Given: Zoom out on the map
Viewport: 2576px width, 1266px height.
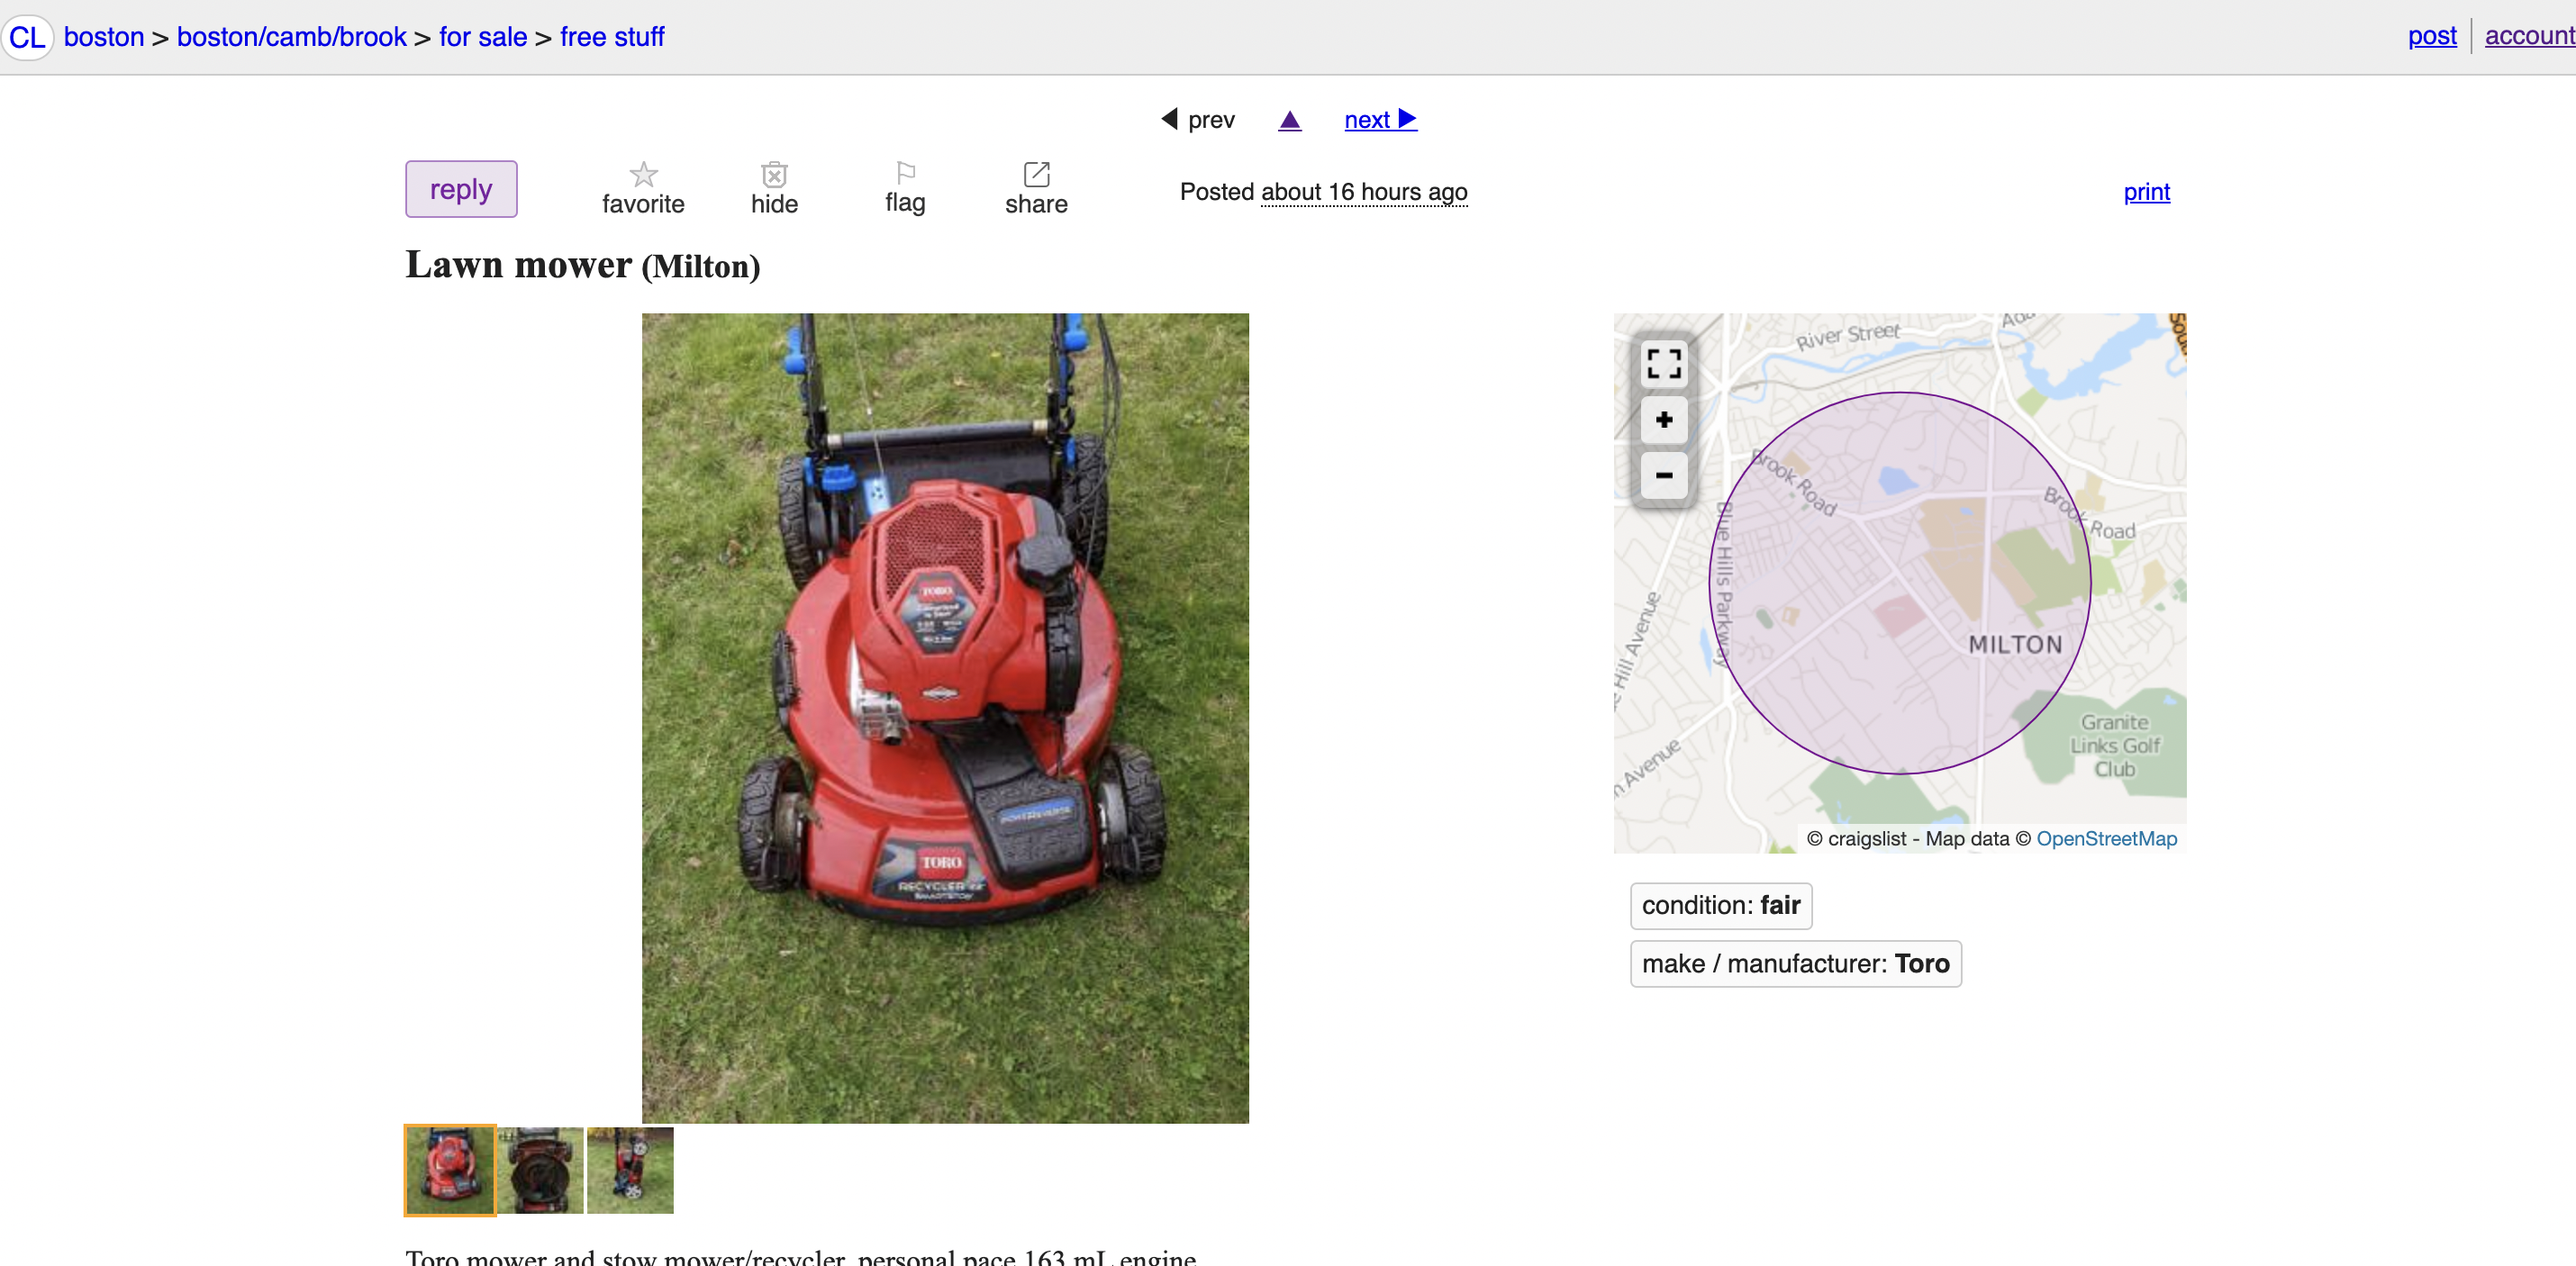Looking at the screenshot, I should 1663,475.
